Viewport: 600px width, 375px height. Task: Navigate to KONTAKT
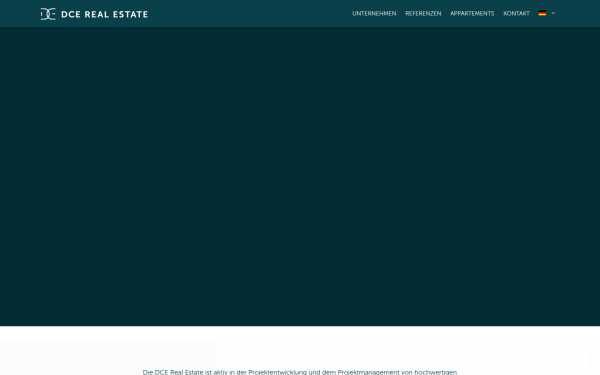tap(517, 13)
